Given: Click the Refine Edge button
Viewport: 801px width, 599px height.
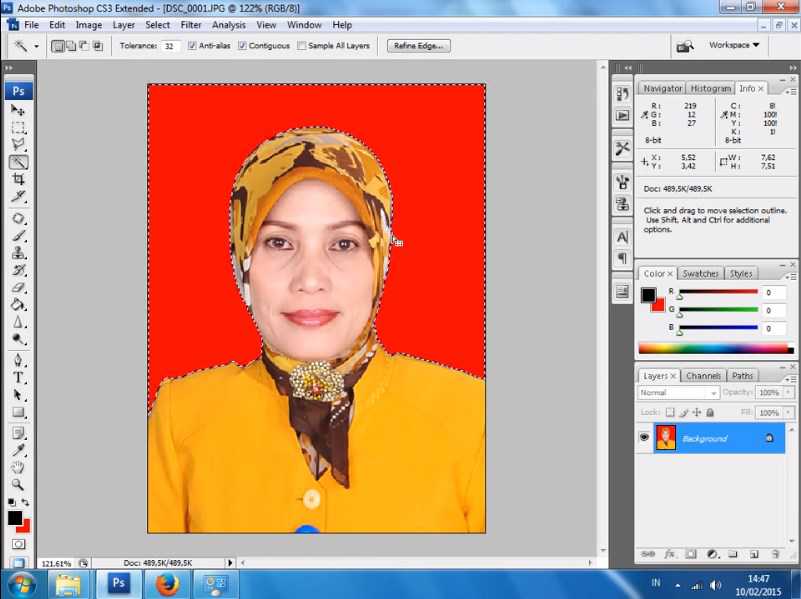Looking at the screenshot, I should tap(418, 45).
